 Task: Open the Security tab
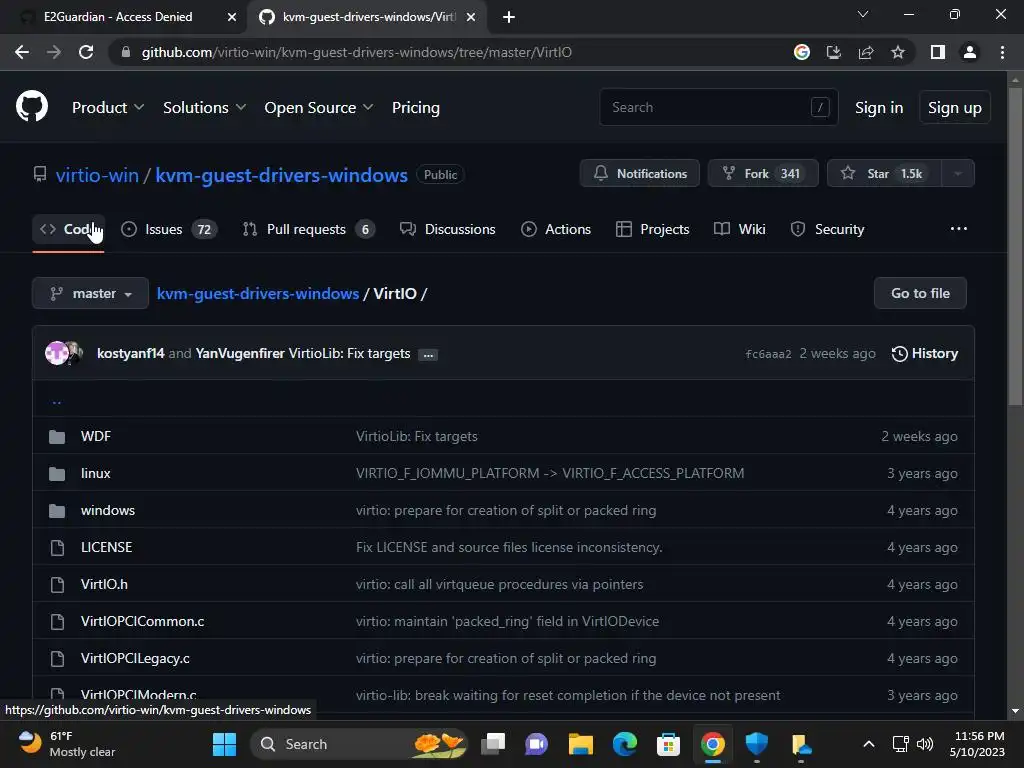[827, 229]
